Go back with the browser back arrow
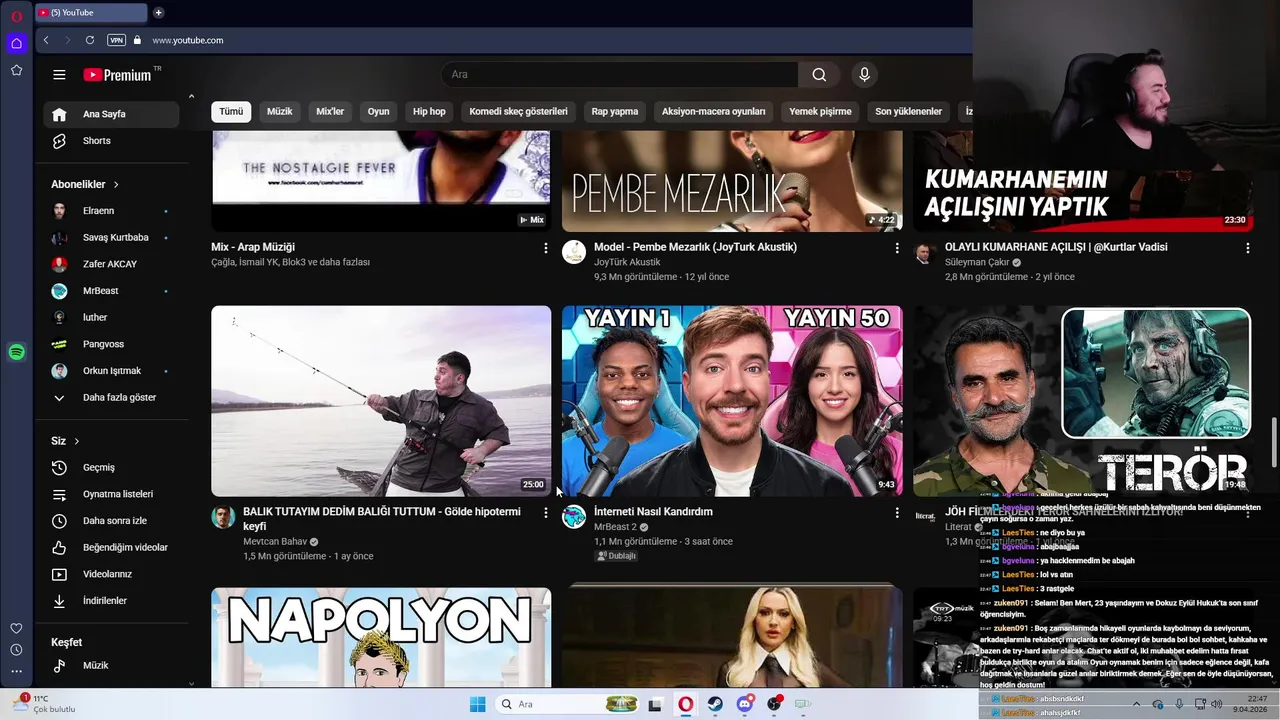Image resolution: width=1280 pixels, height=720 pixels. (46, 40)
